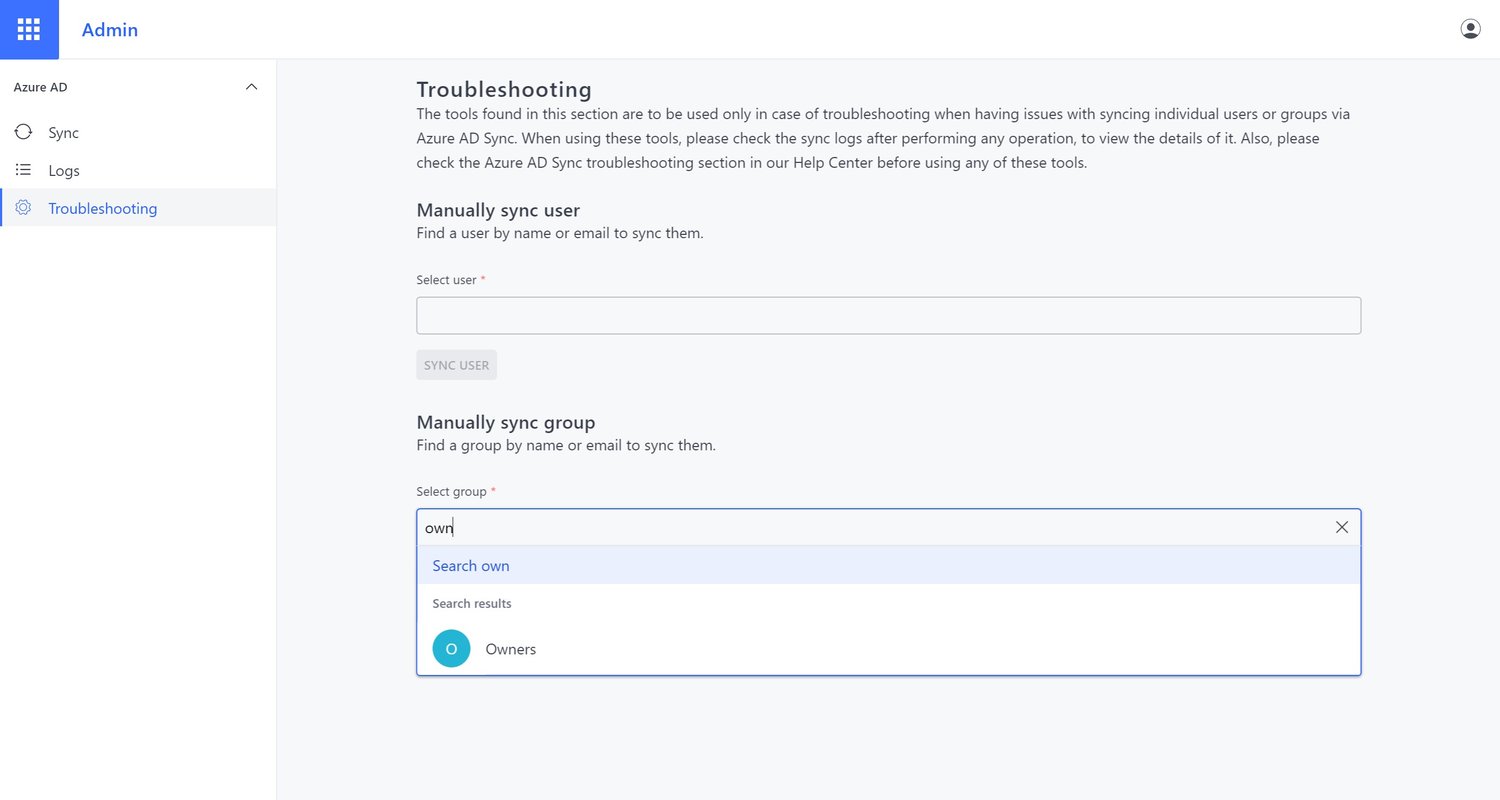Open the app launcher grid icon
Viewport: 1500px width, 800px height.
[29, 29]
